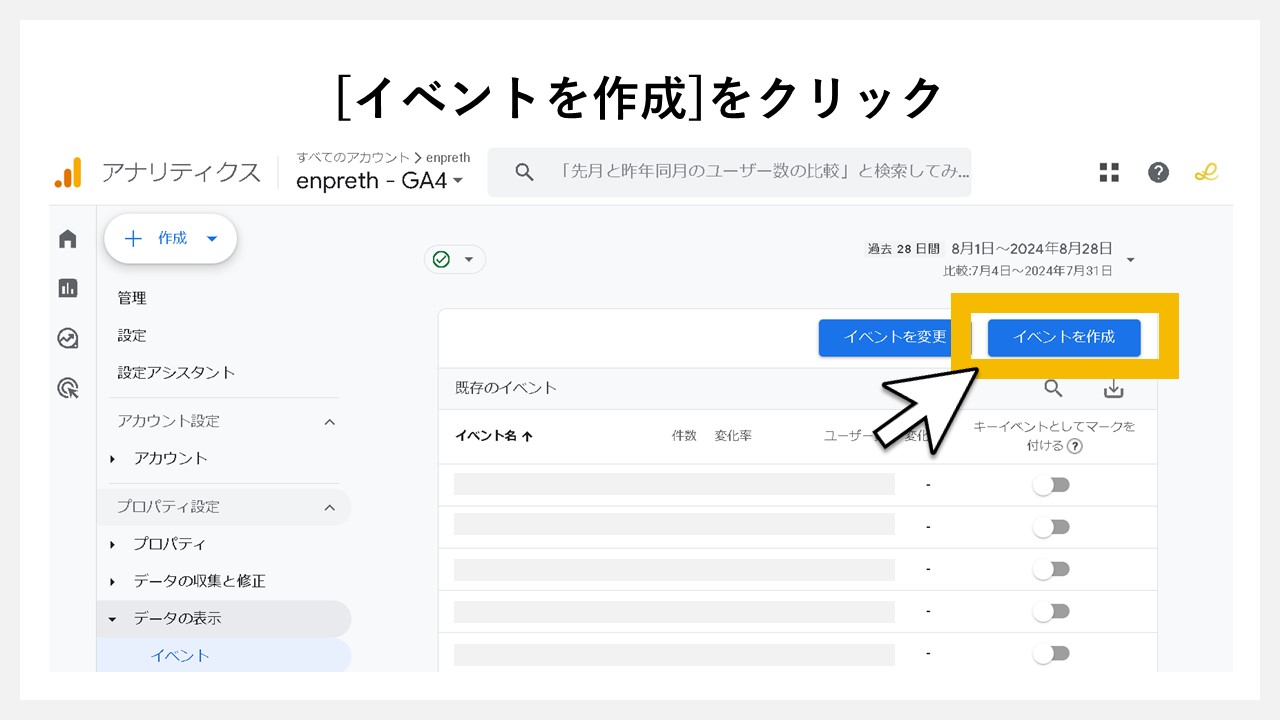Open Explore using the compass icon
The width and height of the screenshot is (1280, 720).
(x=66, y=338)
